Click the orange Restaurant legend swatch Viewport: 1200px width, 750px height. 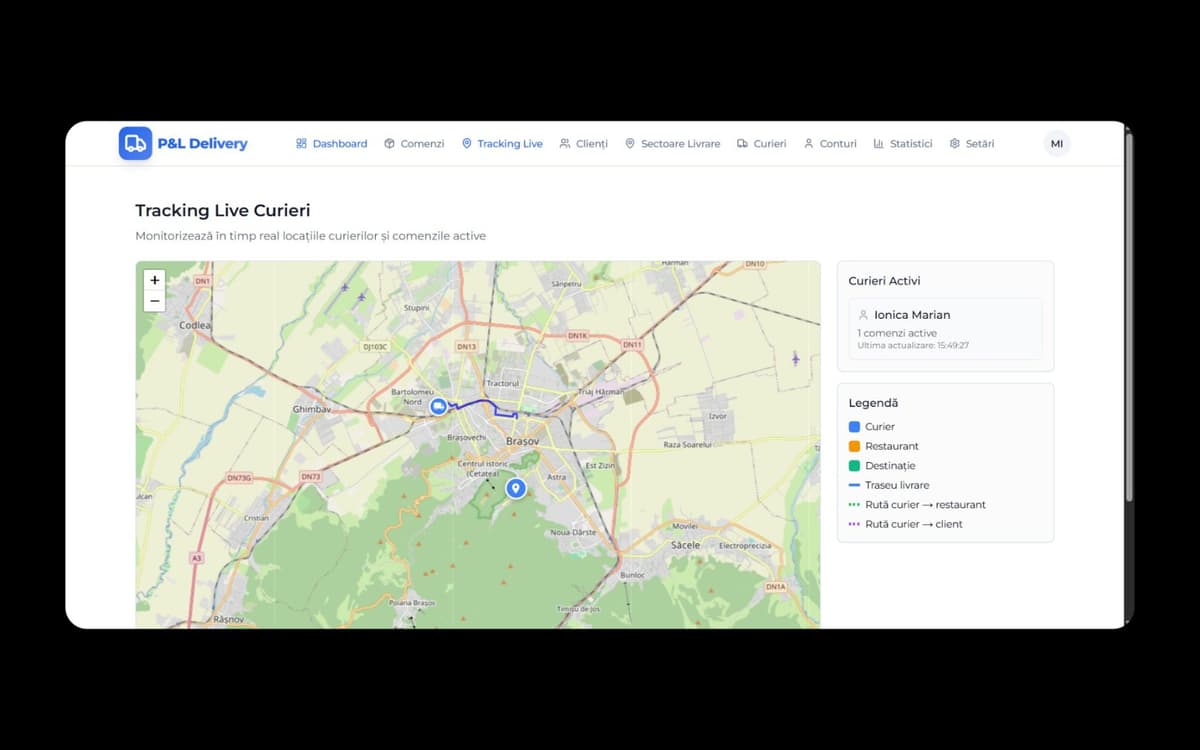pyautogui.click(x=854, y=446)
